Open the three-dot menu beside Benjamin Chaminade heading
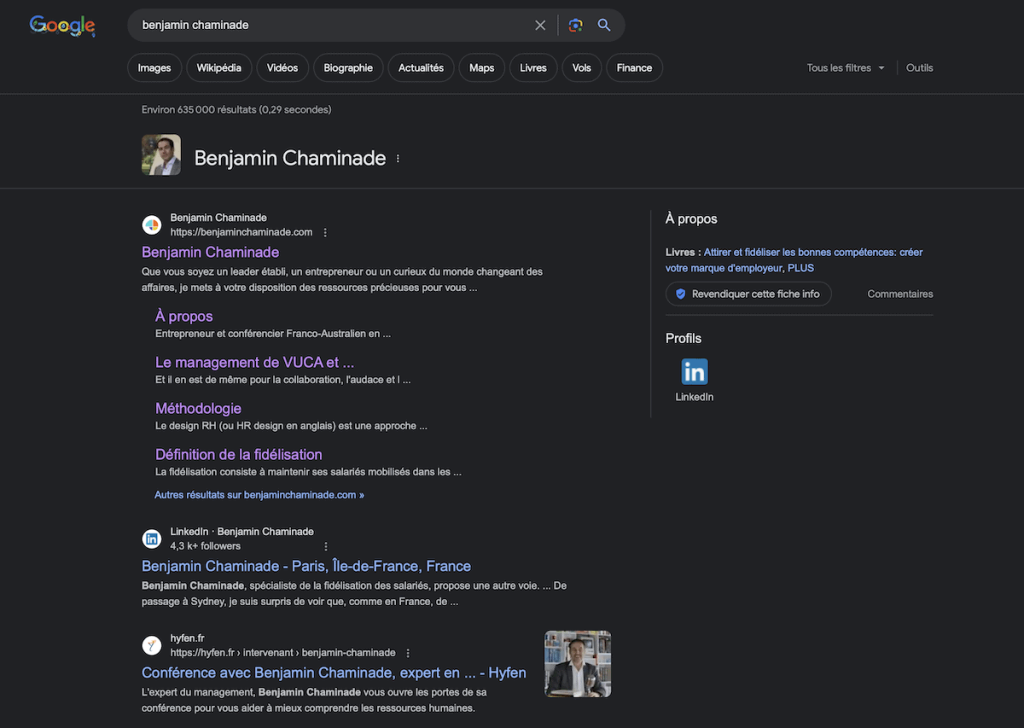The height and width of the screenshot is (728, 1024). point(398,159)
